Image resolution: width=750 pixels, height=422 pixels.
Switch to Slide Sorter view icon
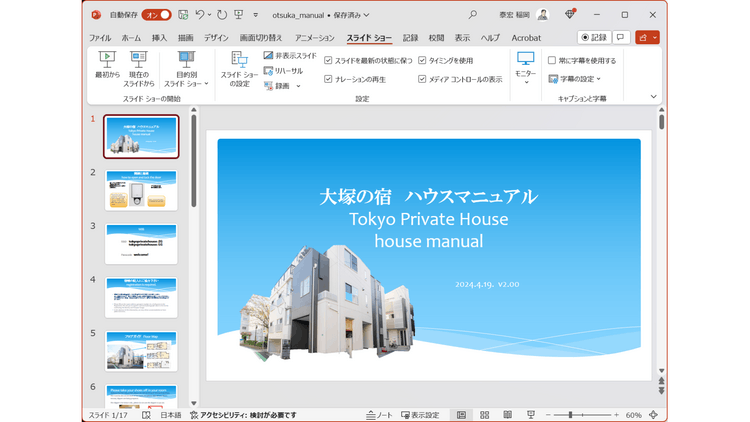click(485, 415)
